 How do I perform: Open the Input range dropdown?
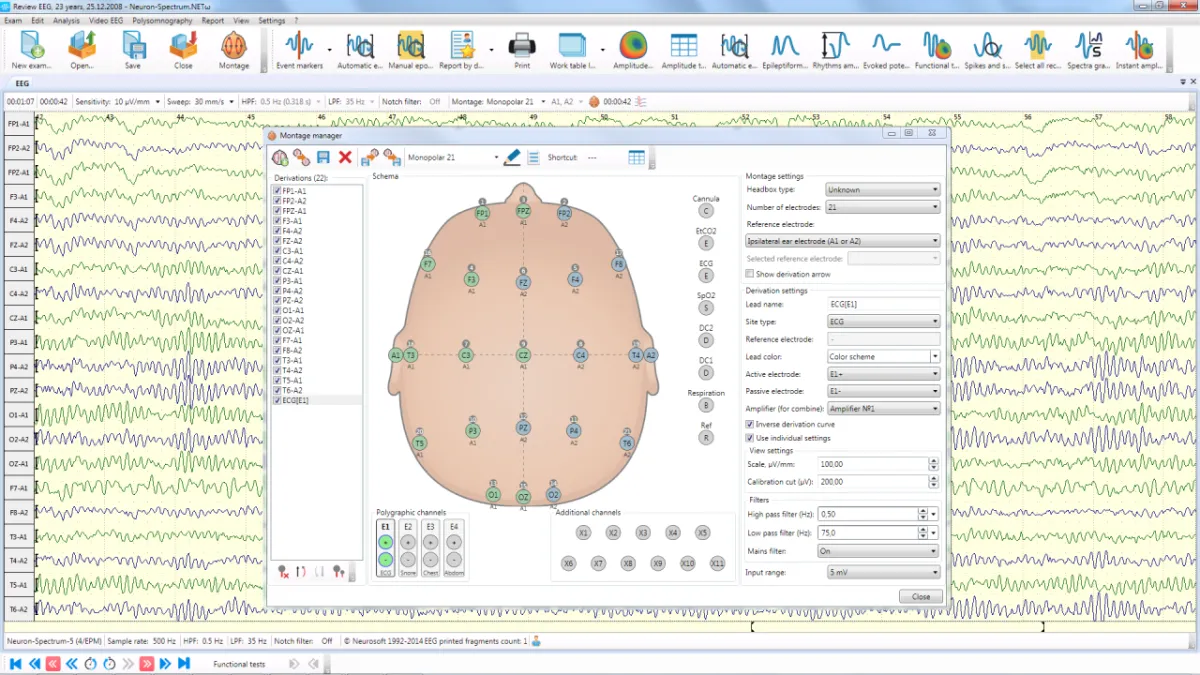click(882, 573)
